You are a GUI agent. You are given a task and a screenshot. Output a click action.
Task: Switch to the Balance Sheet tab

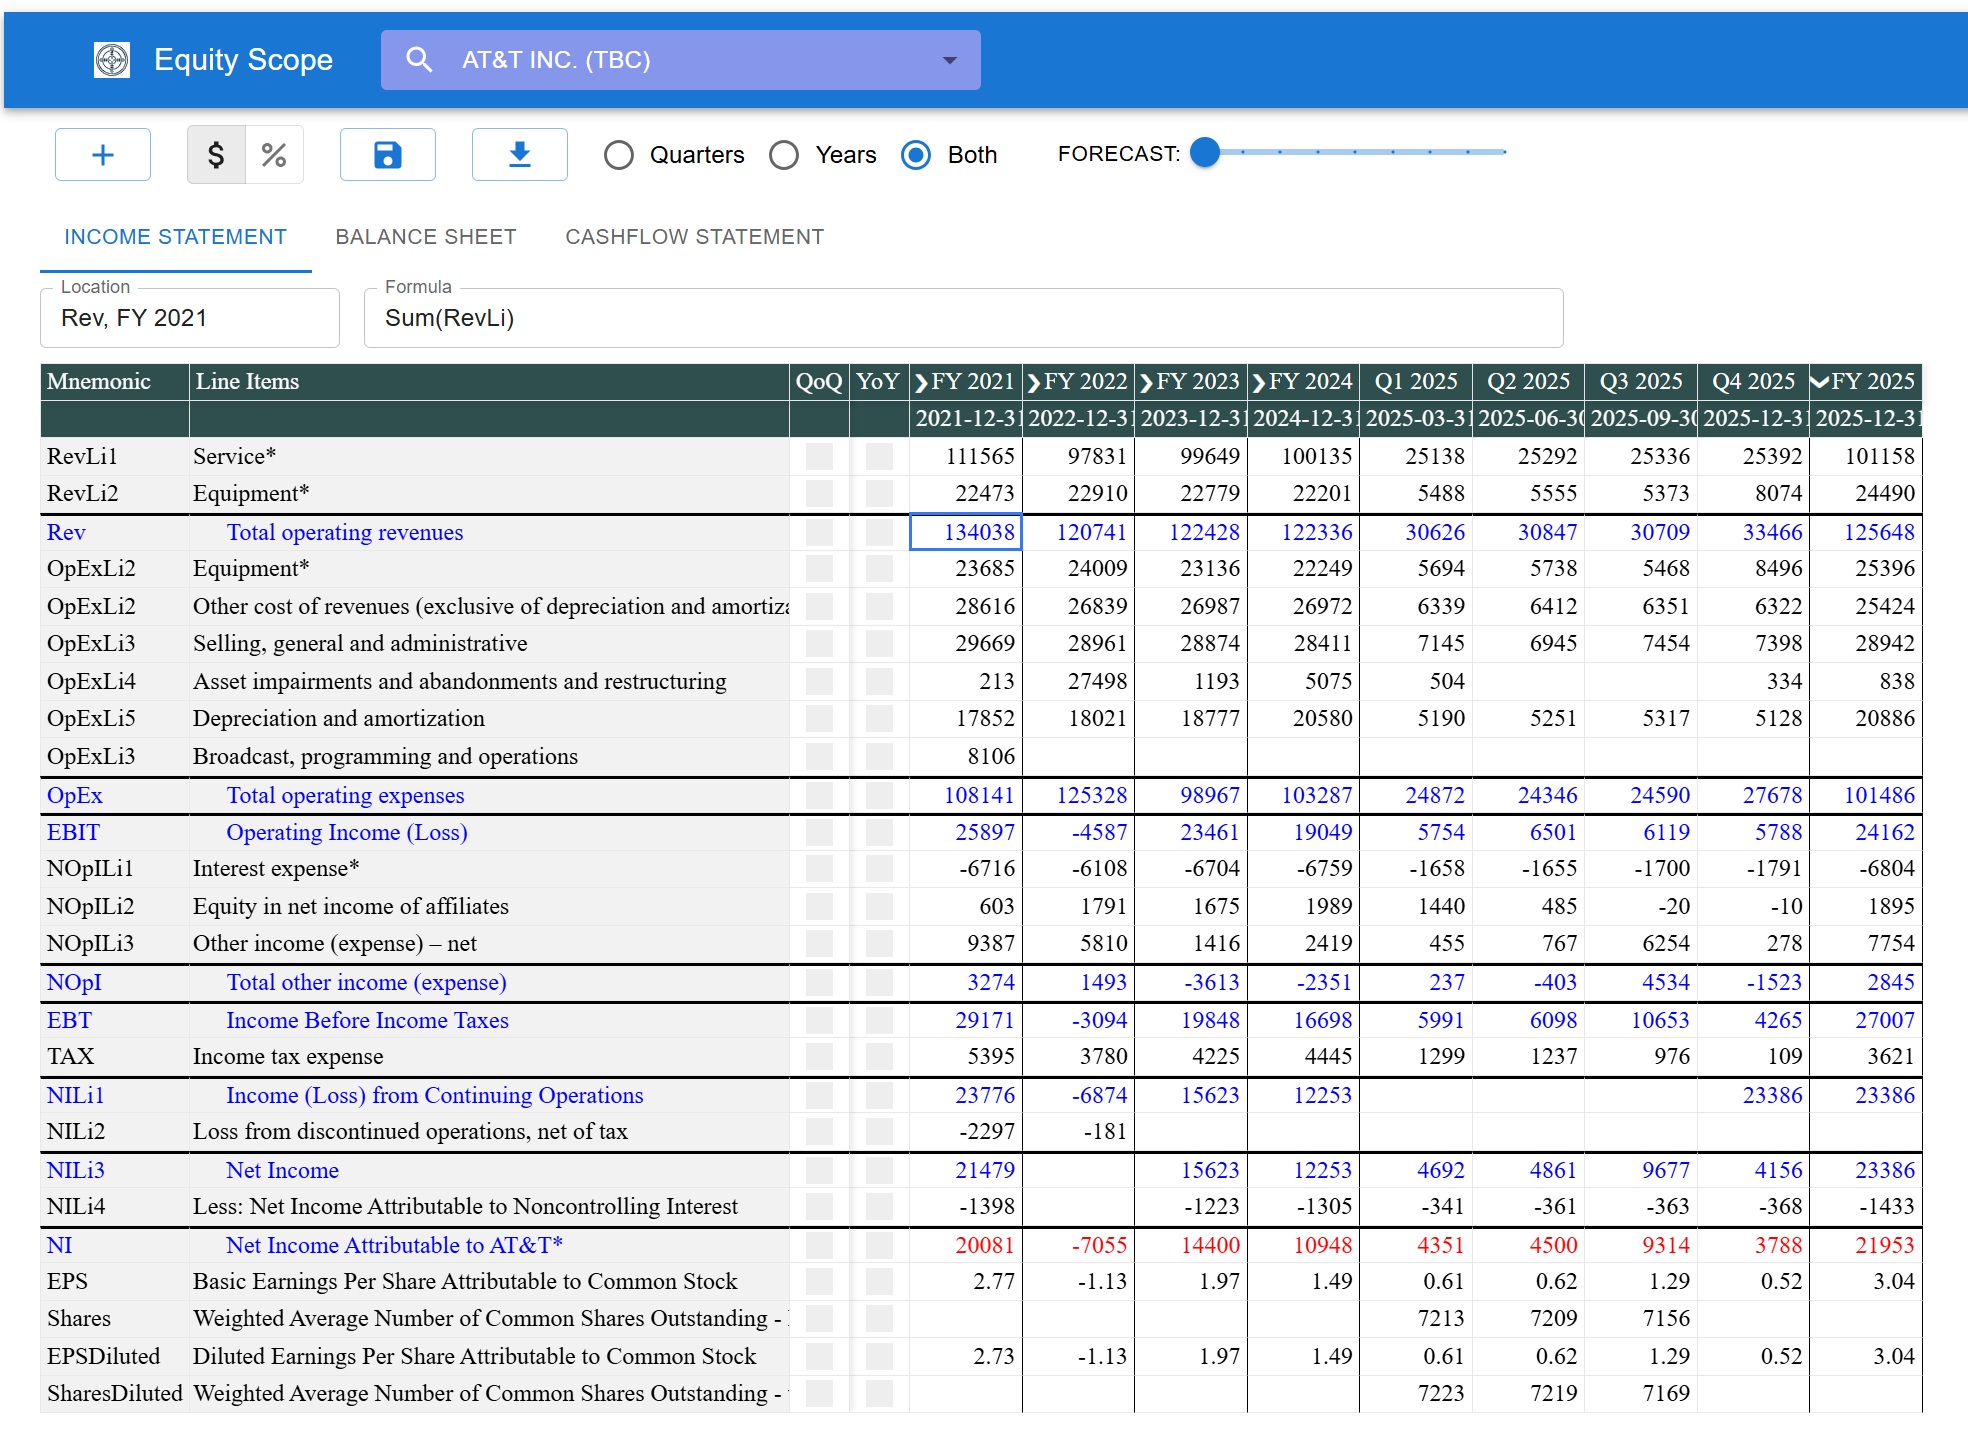[426, 237]
